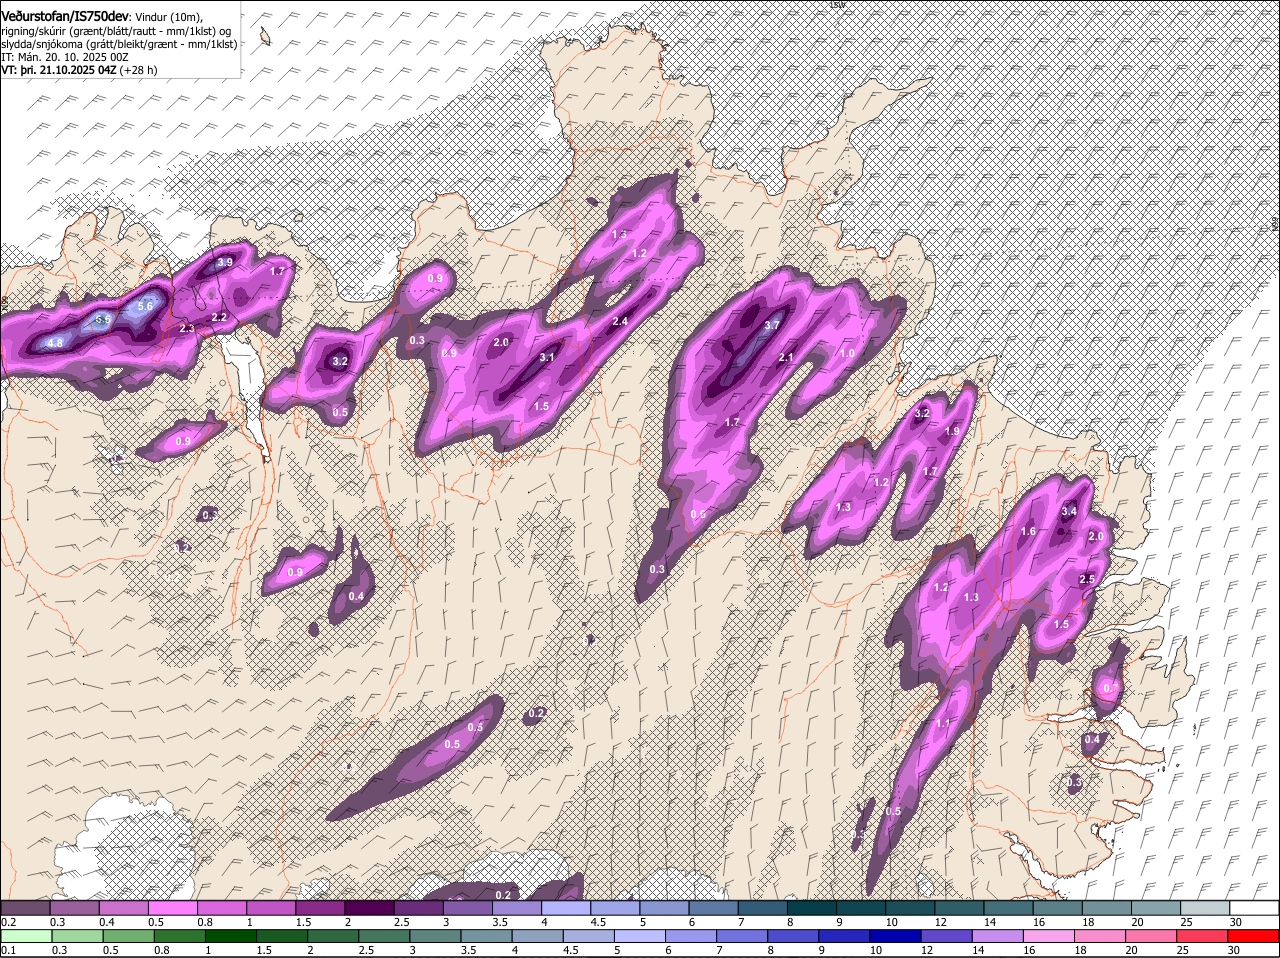
Task: Click the IT initial time line in header
Action: (x=65, y=57)
